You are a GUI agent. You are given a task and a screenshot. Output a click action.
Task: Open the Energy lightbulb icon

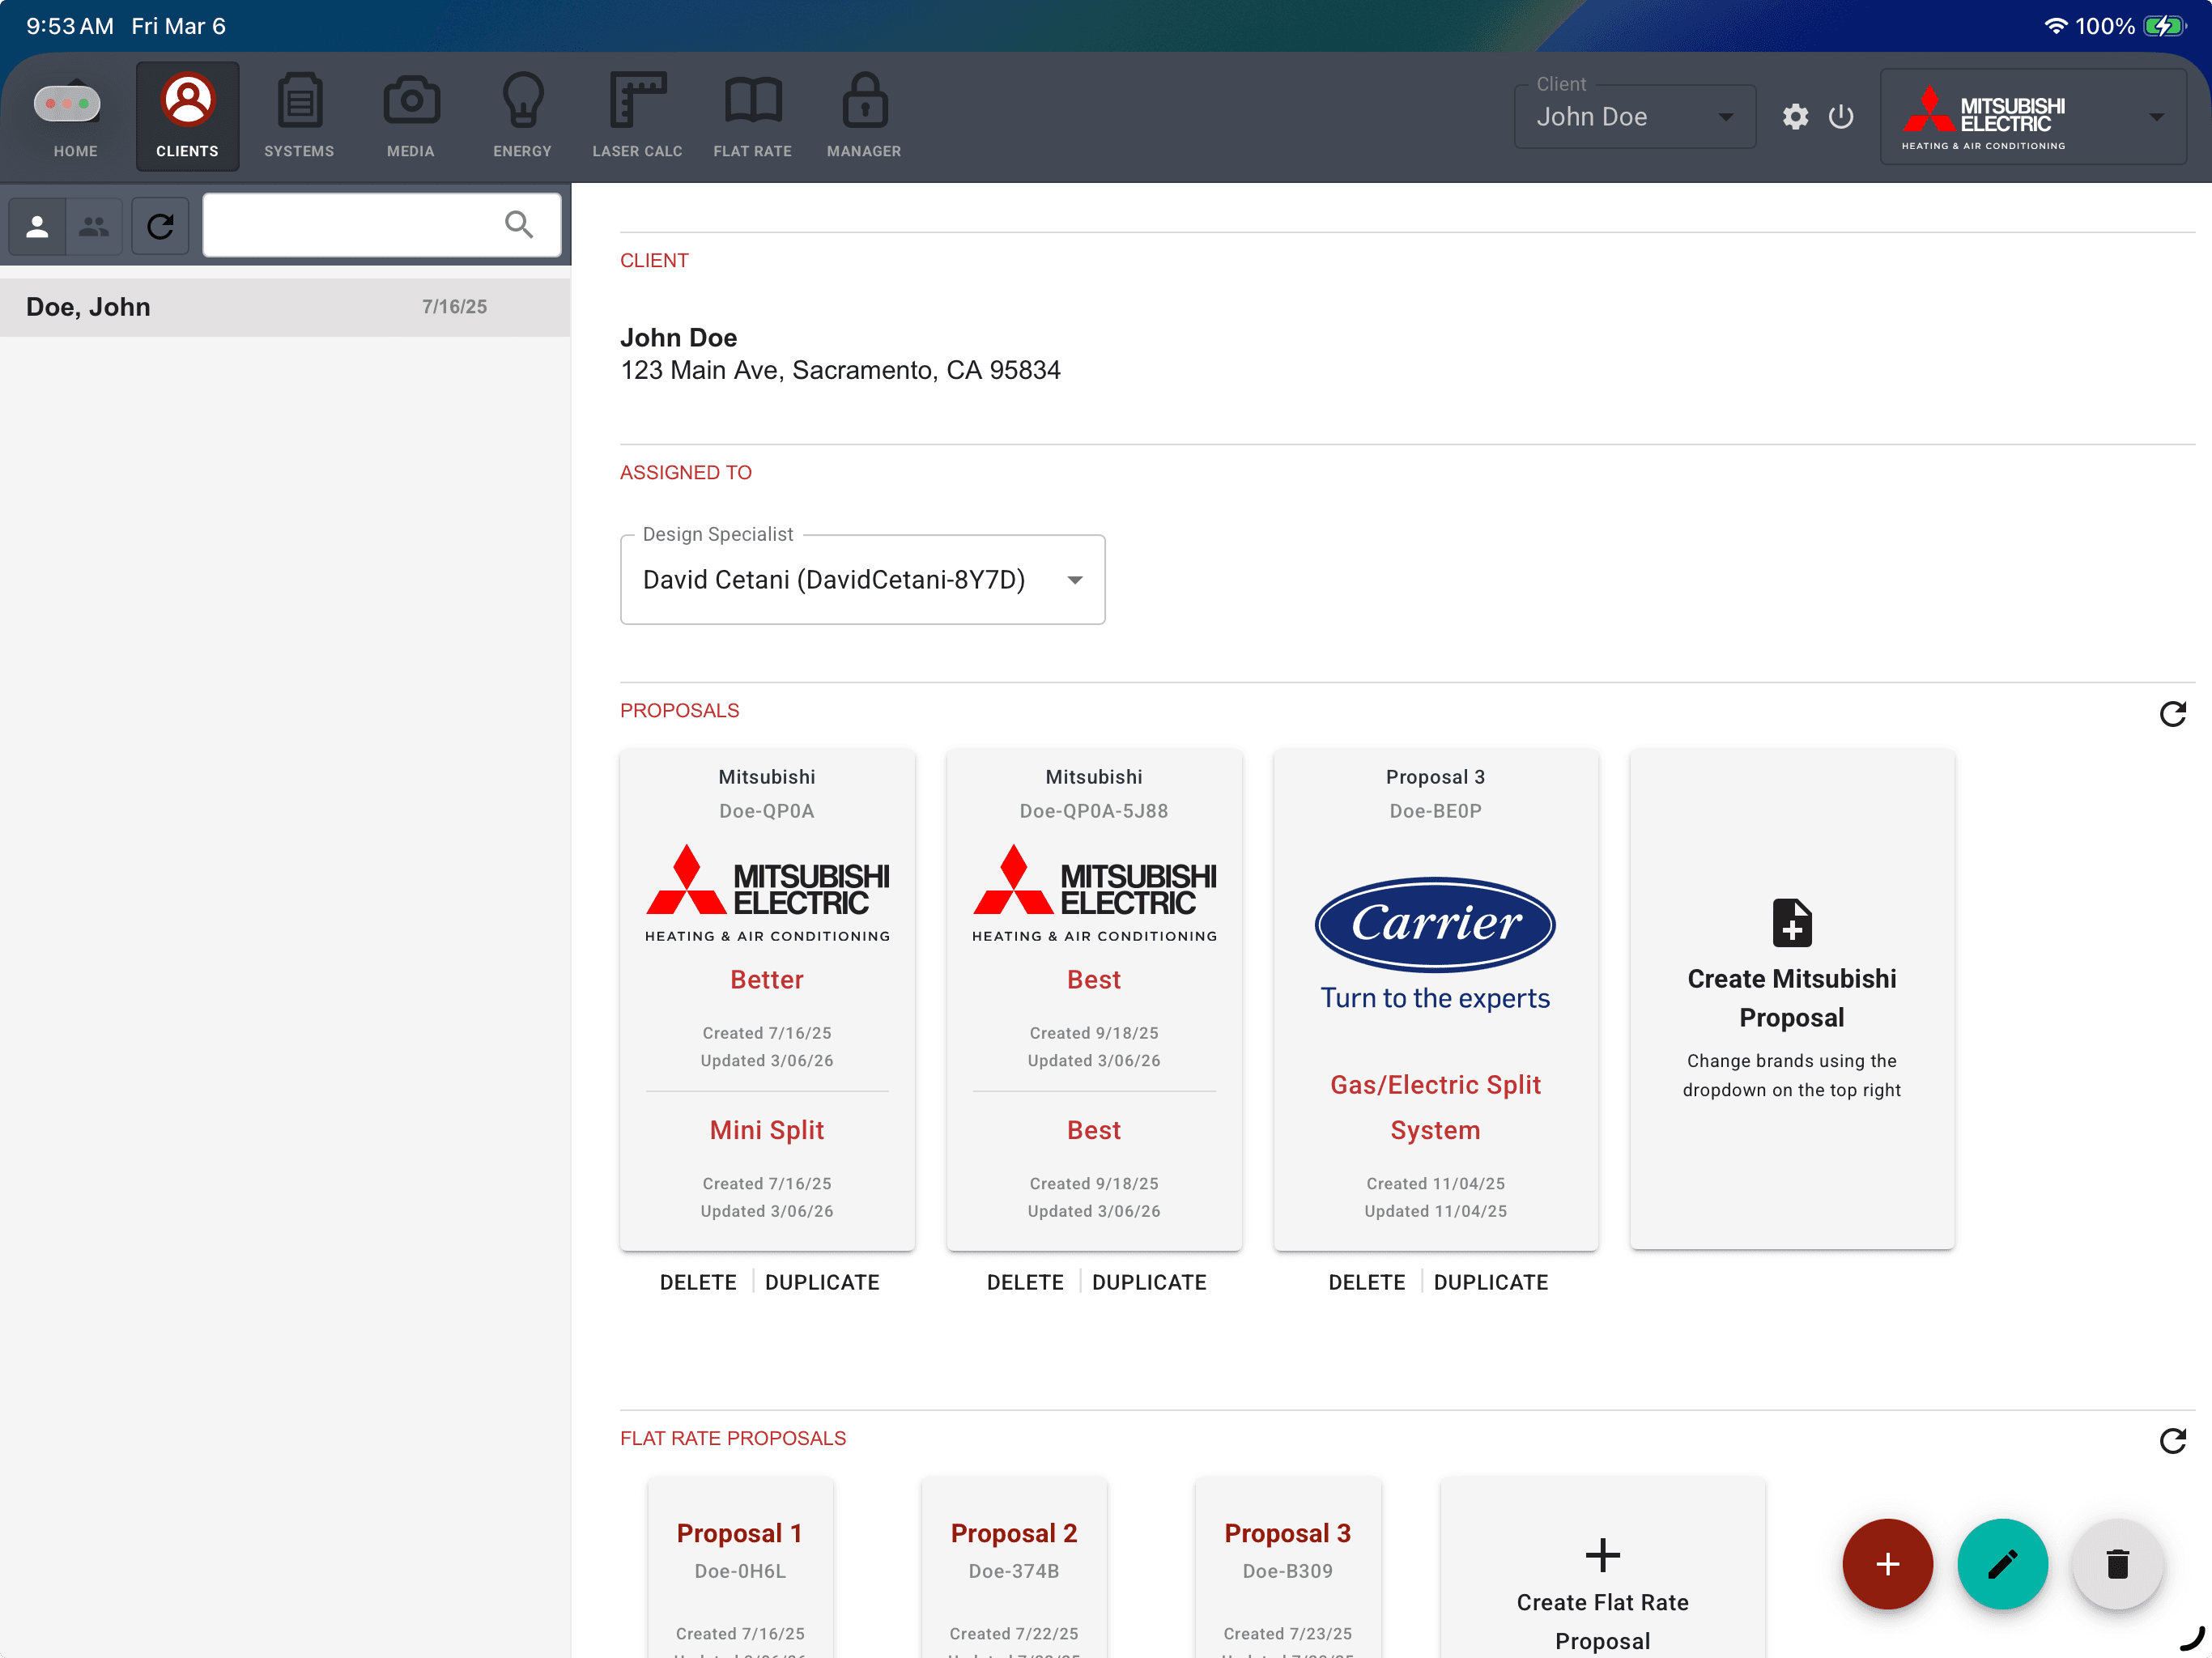522,100
